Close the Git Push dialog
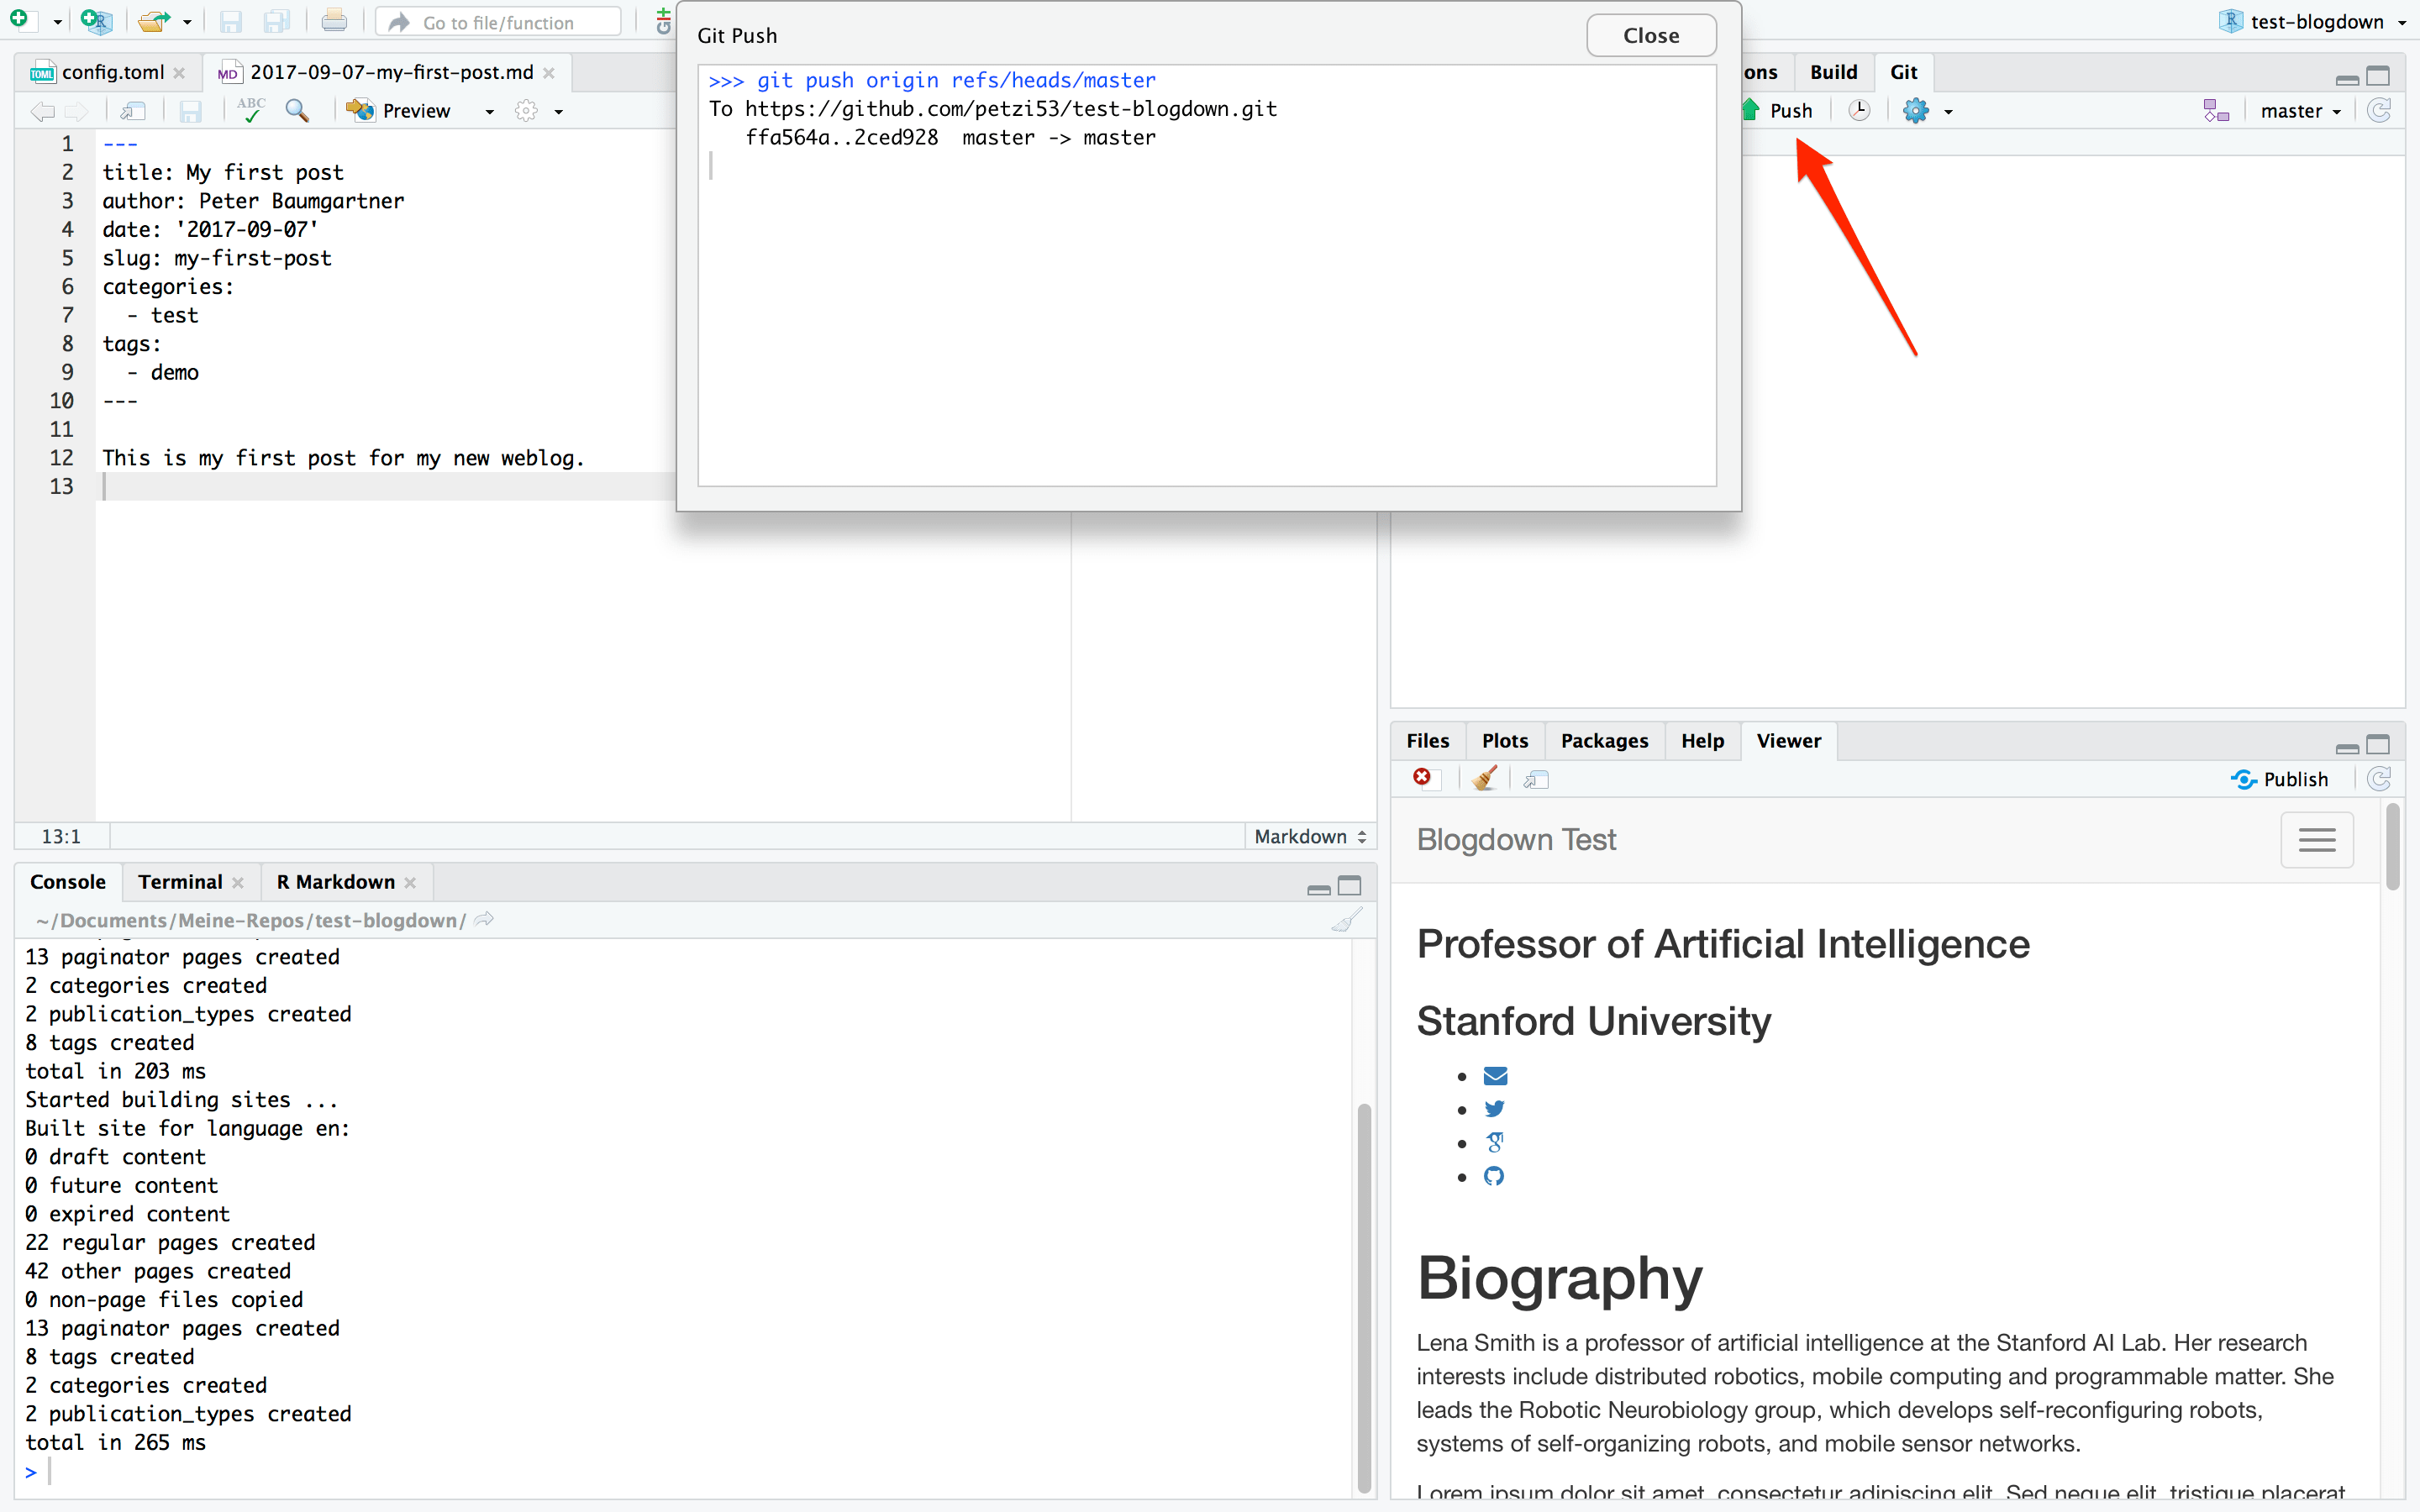The image size is (2420, 1512). [1650, 36]
